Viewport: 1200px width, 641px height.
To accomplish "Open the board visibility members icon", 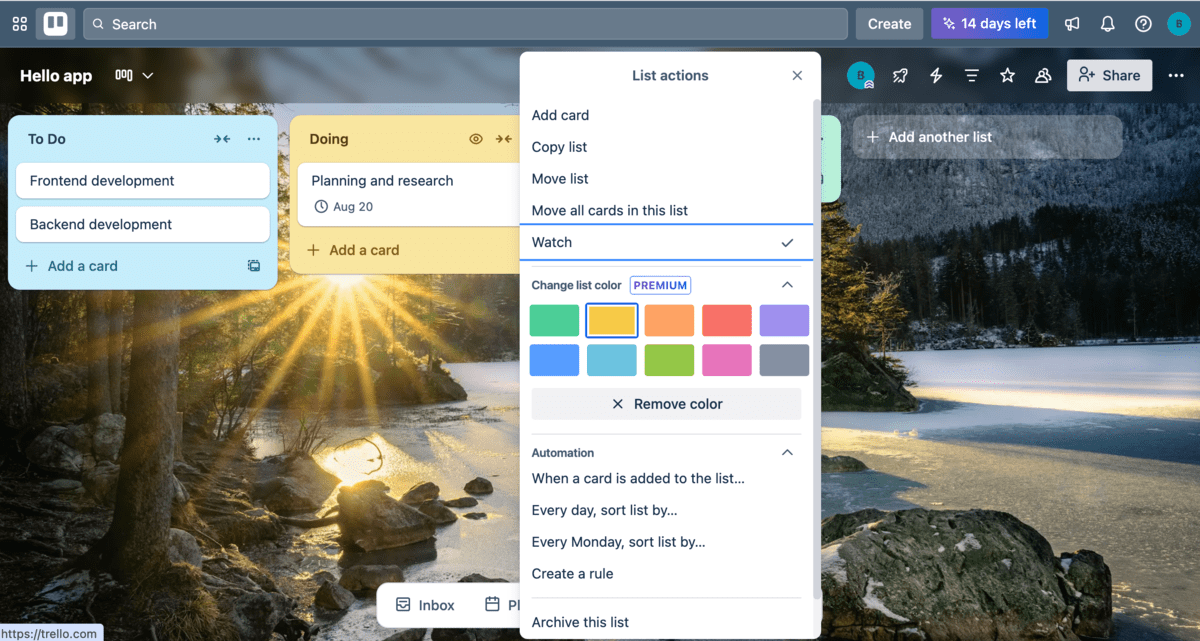I will [x=1043, y=75].
